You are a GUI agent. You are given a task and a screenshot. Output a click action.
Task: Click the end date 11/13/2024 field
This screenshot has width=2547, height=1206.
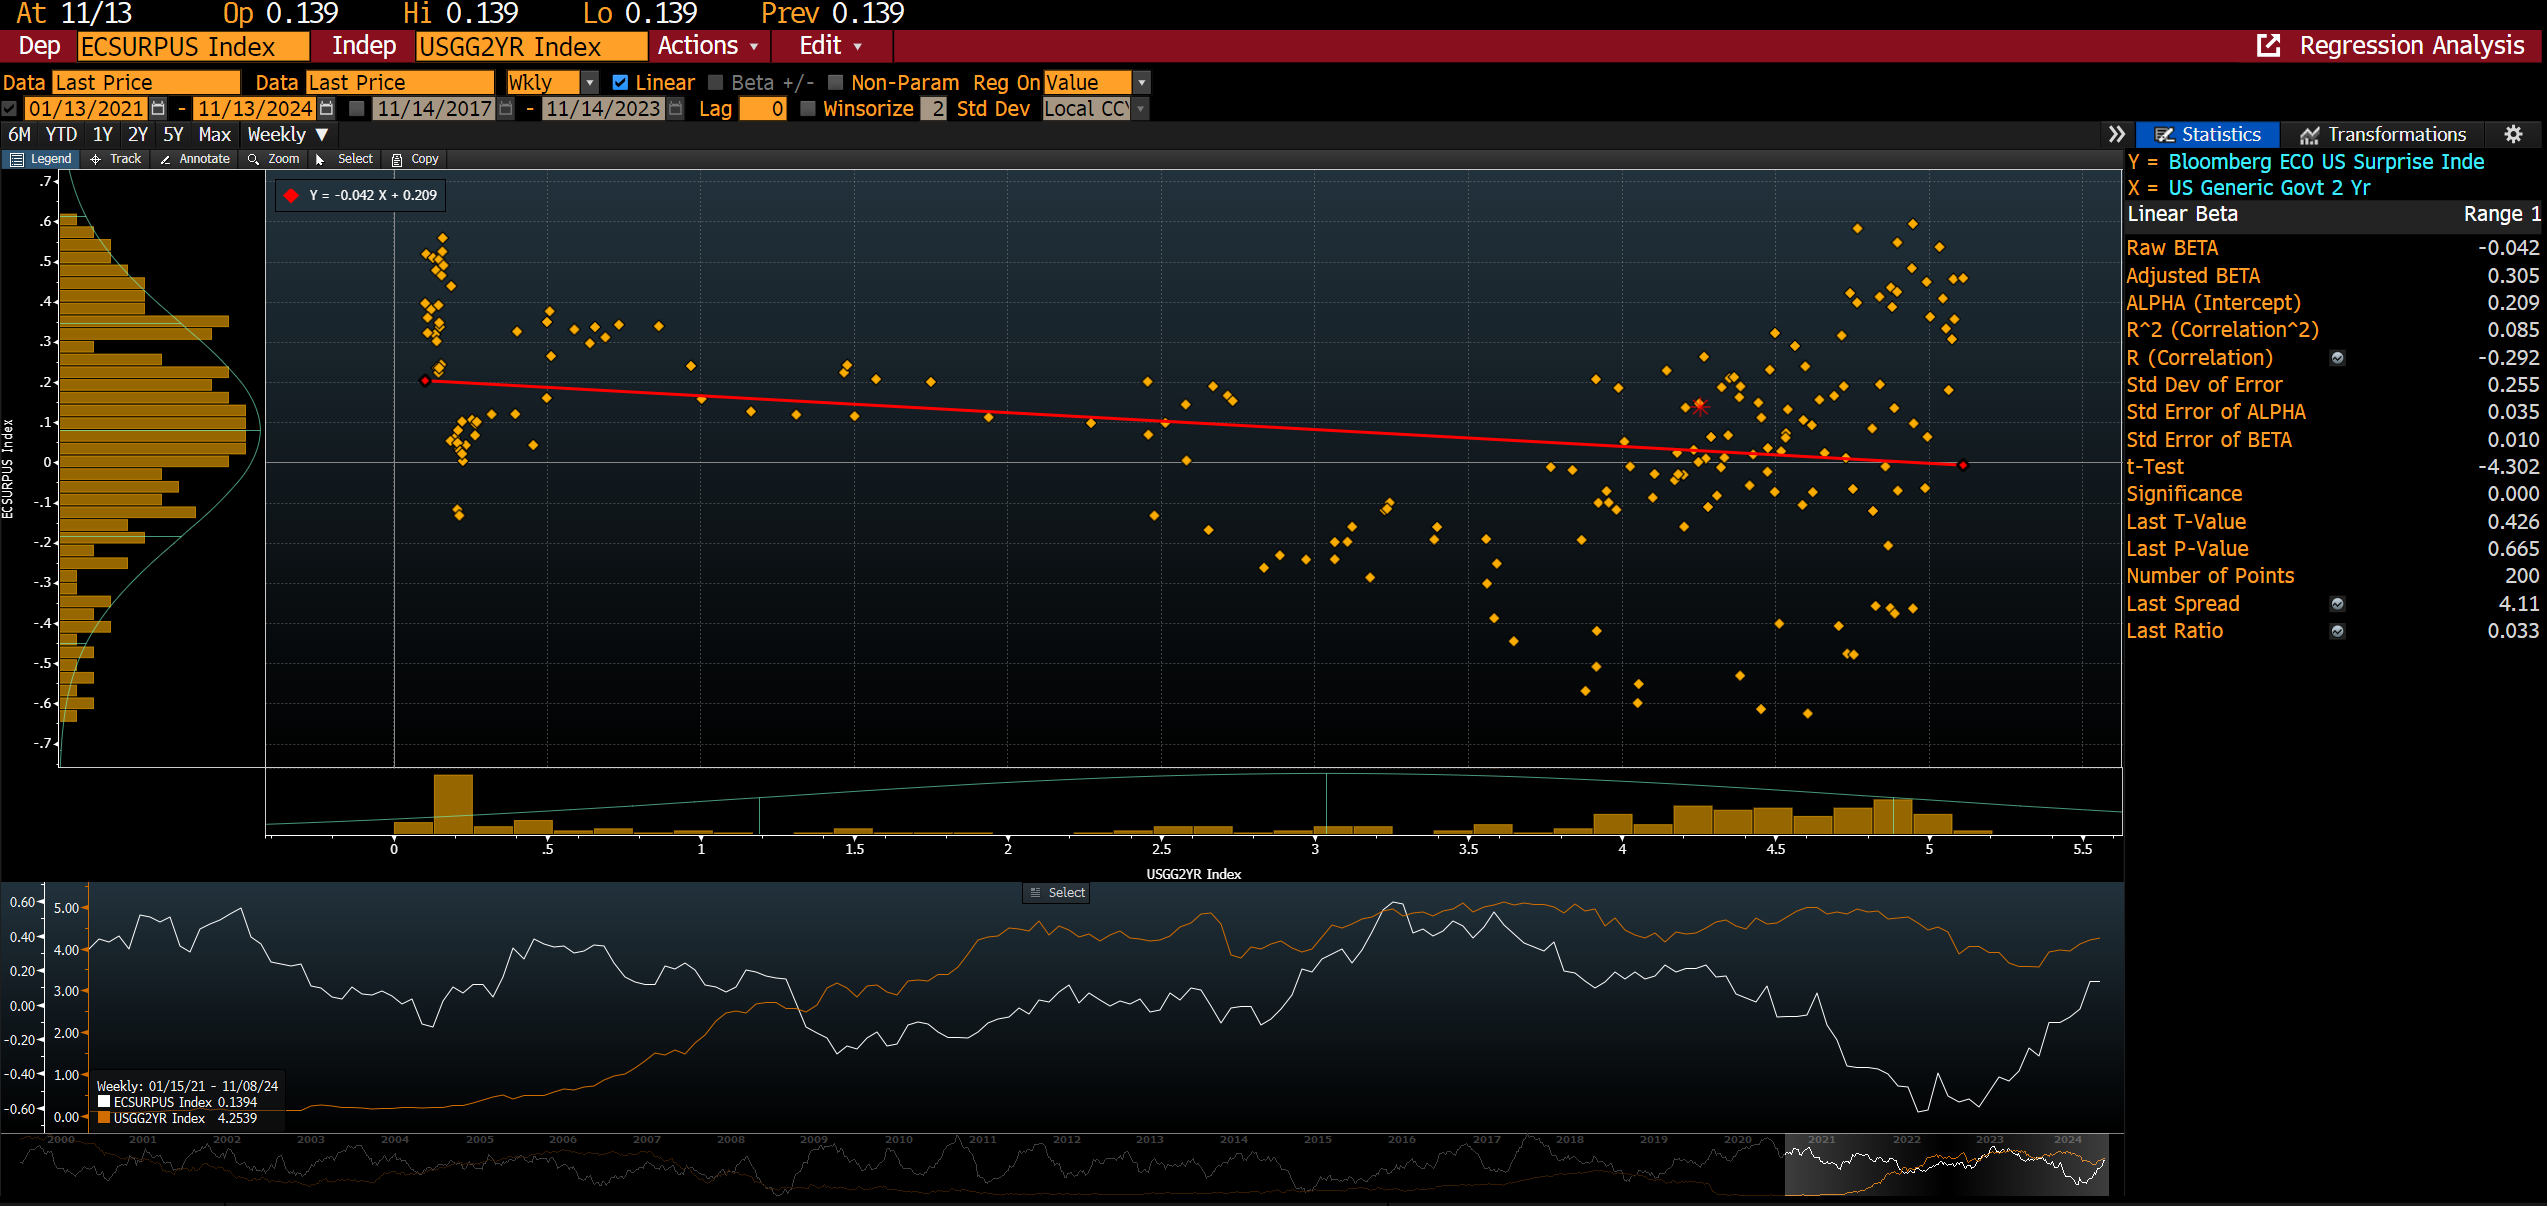coord(255,108)
